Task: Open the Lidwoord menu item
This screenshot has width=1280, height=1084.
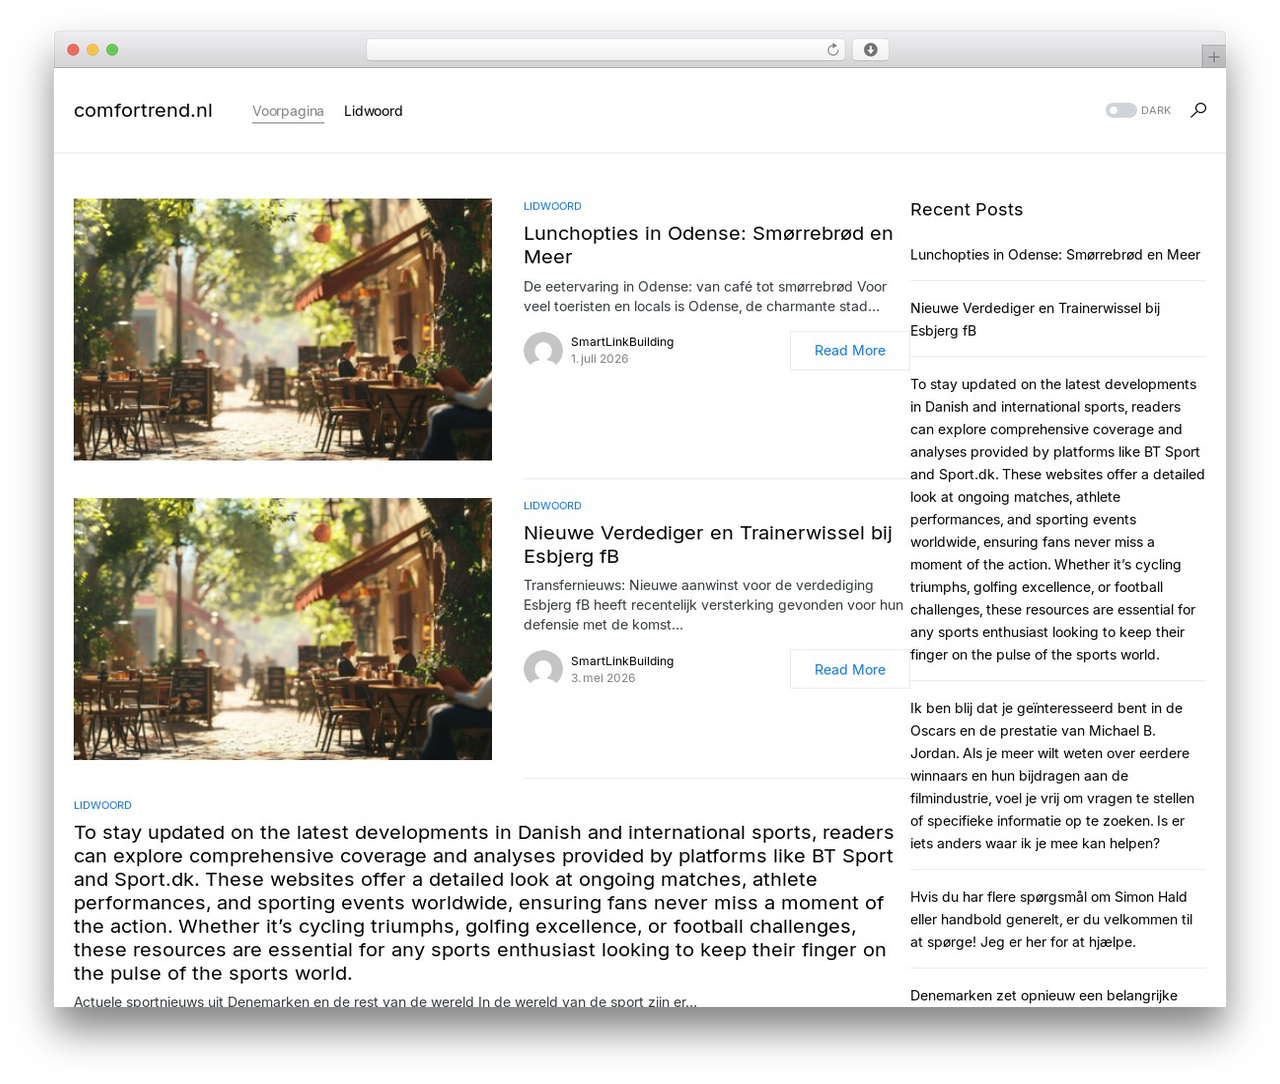Action: click(373, 111)
